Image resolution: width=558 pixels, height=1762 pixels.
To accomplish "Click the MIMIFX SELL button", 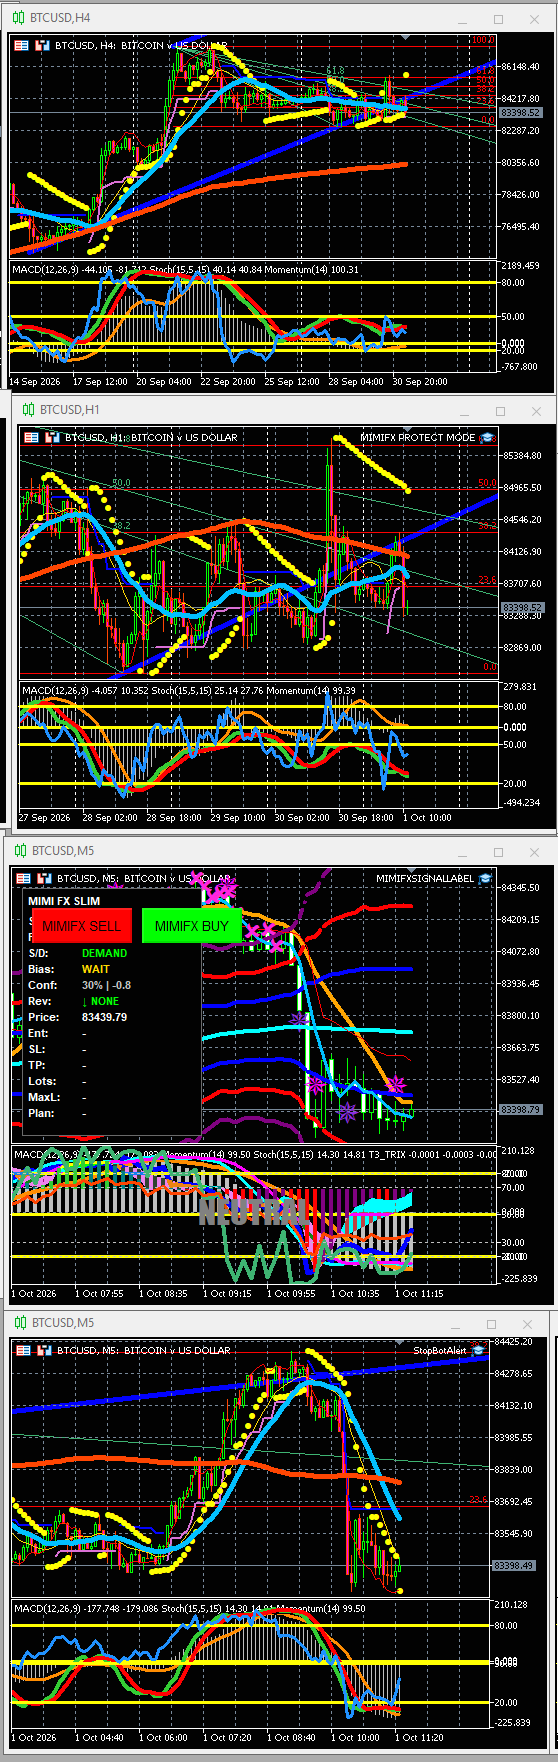I will (82, 926).
